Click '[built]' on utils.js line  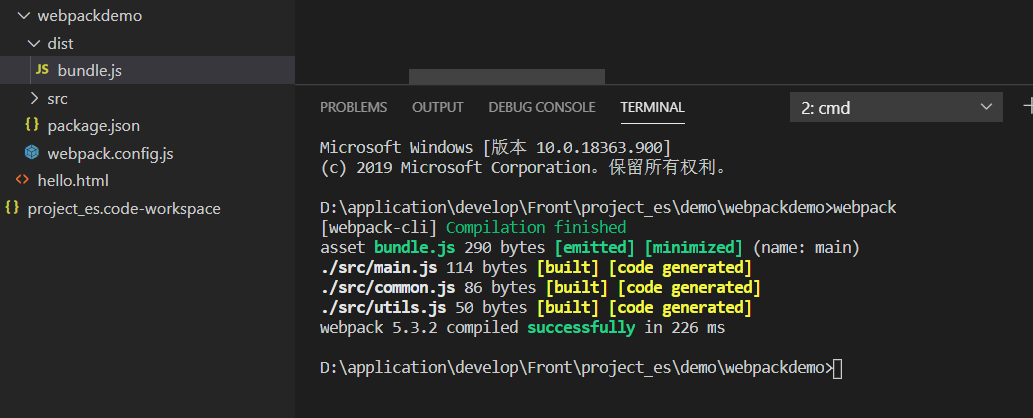568,307
